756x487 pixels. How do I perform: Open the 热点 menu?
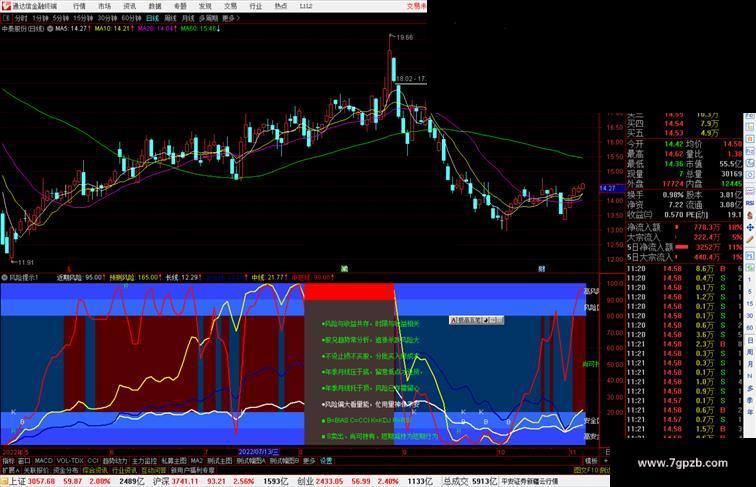[280, 6]
